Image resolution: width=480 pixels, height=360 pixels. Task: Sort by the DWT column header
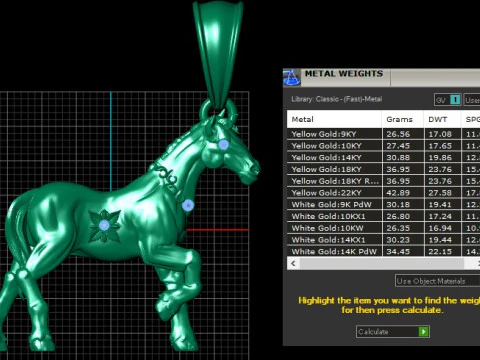click(442, 119)
